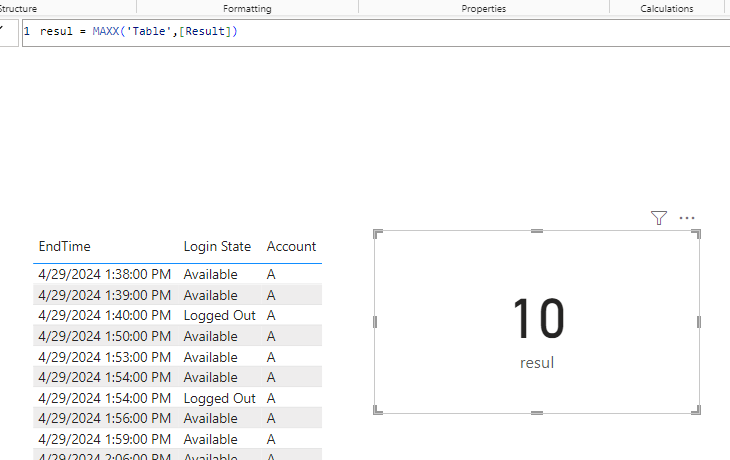Select the card visual value 10

pyautogui.click(x=539, y=319)
